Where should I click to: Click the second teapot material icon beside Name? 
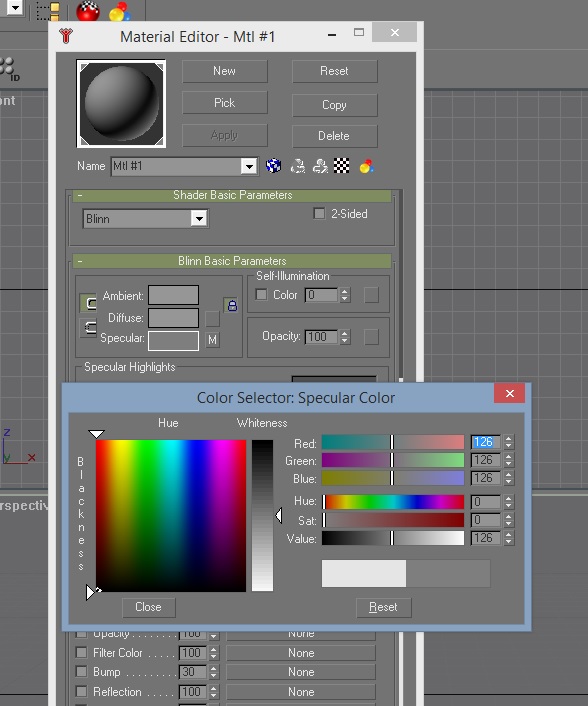click(320, 166)
